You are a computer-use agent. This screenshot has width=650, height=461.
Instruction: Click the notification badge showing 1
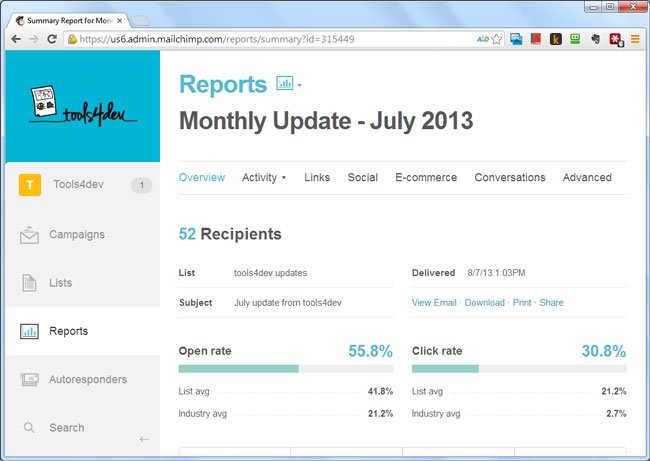pyautogui.click(x=141, y=185)
